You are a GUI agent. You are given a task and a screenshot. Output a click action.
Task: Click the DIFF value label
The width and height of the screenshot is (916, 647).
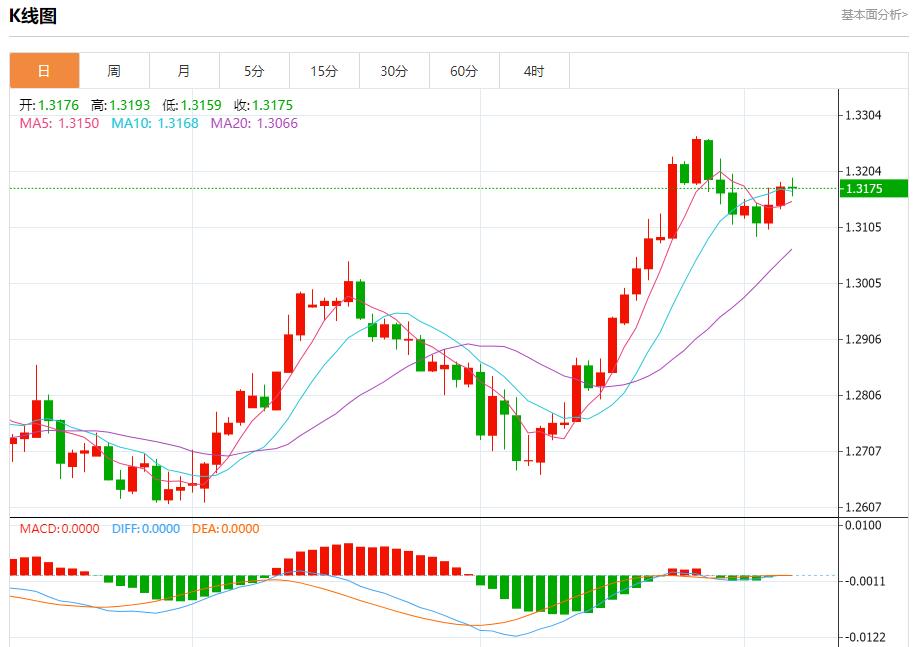pyautogui.click(x=146, y=529)
